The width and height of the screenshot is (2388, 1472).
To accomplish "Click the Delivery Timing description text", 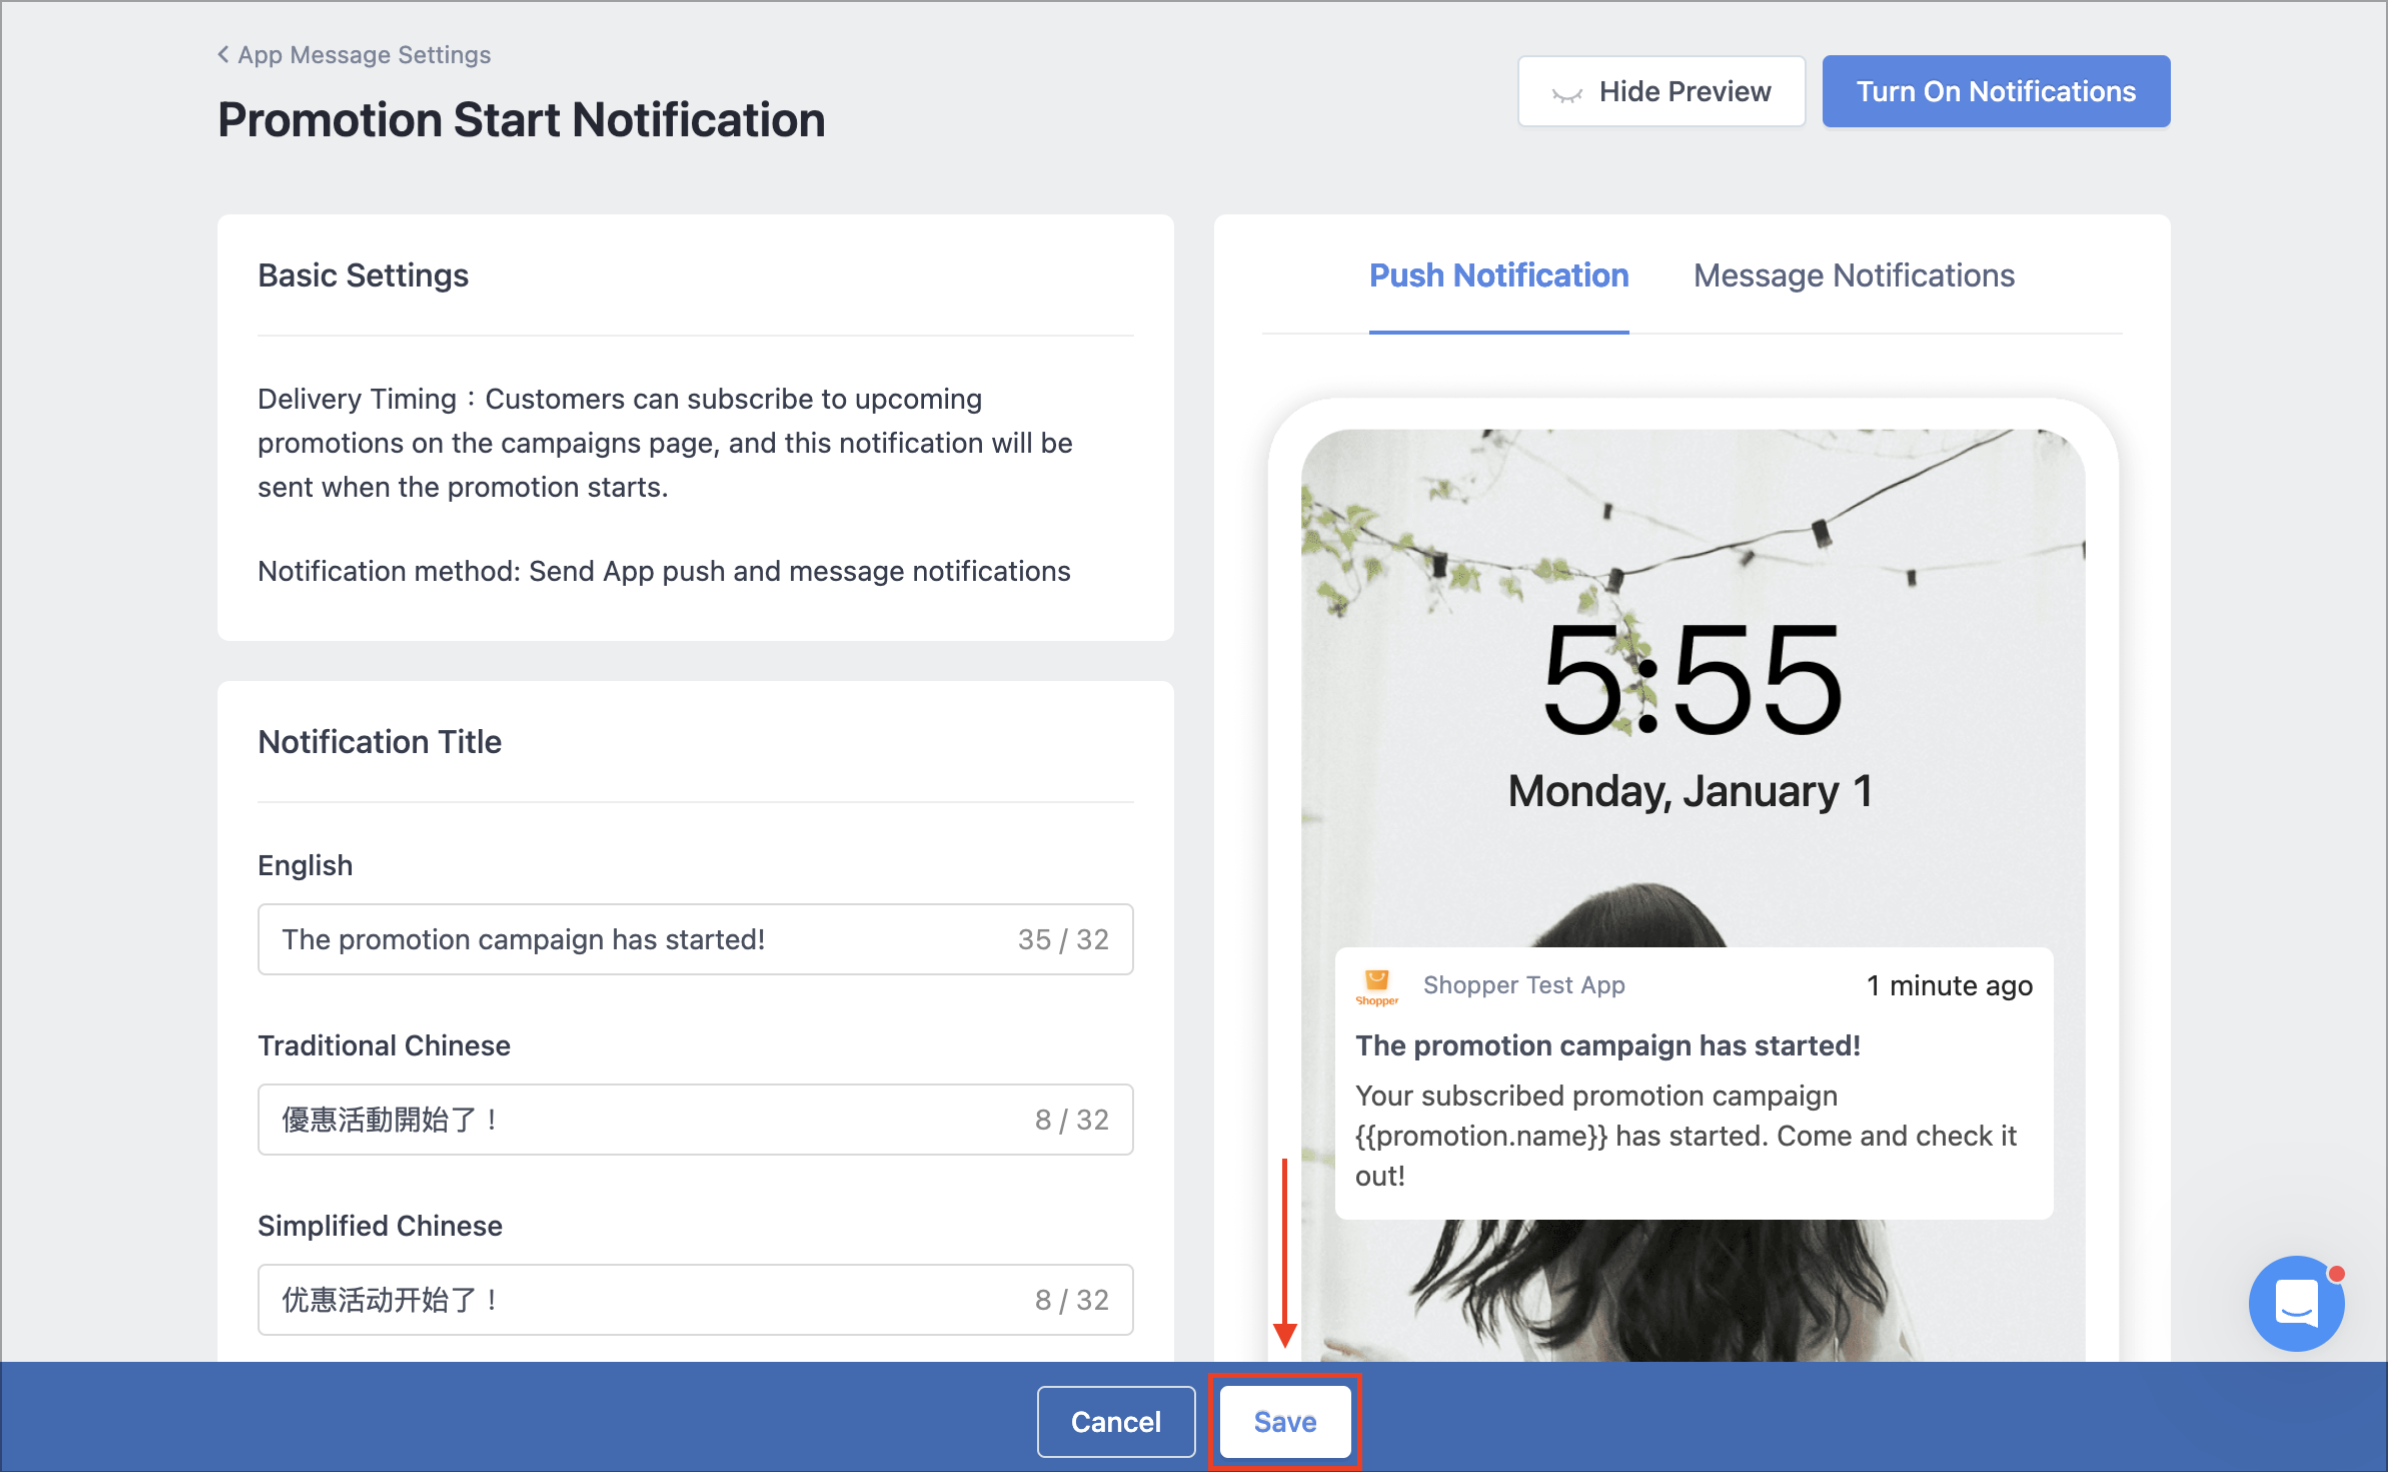I will point(665,443).
